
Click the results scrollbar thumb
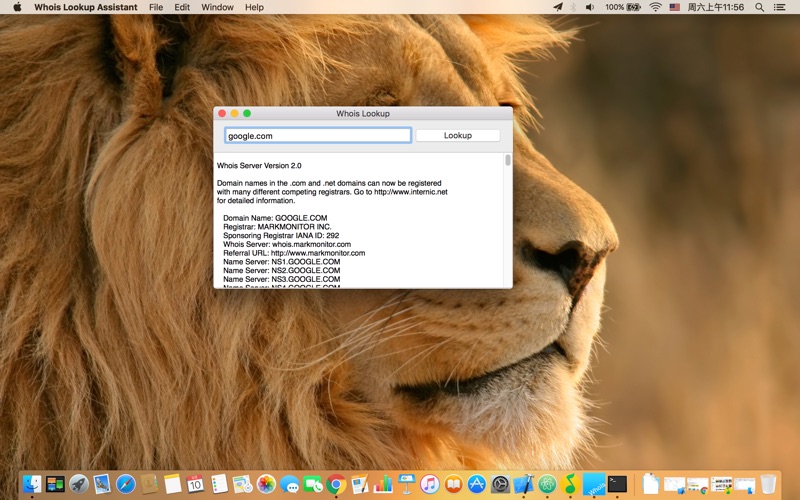[x=508, y=160]
